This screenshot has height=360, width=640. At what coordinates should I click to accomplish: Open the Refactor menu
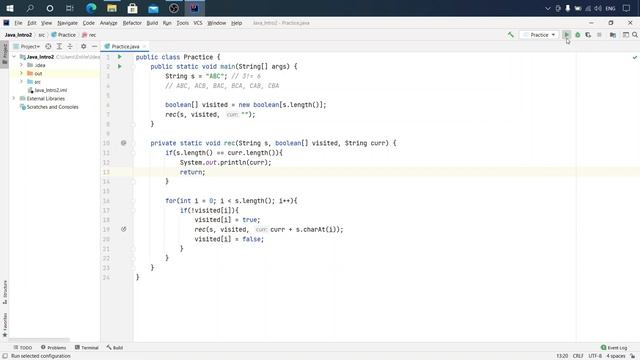pos(132,23)
